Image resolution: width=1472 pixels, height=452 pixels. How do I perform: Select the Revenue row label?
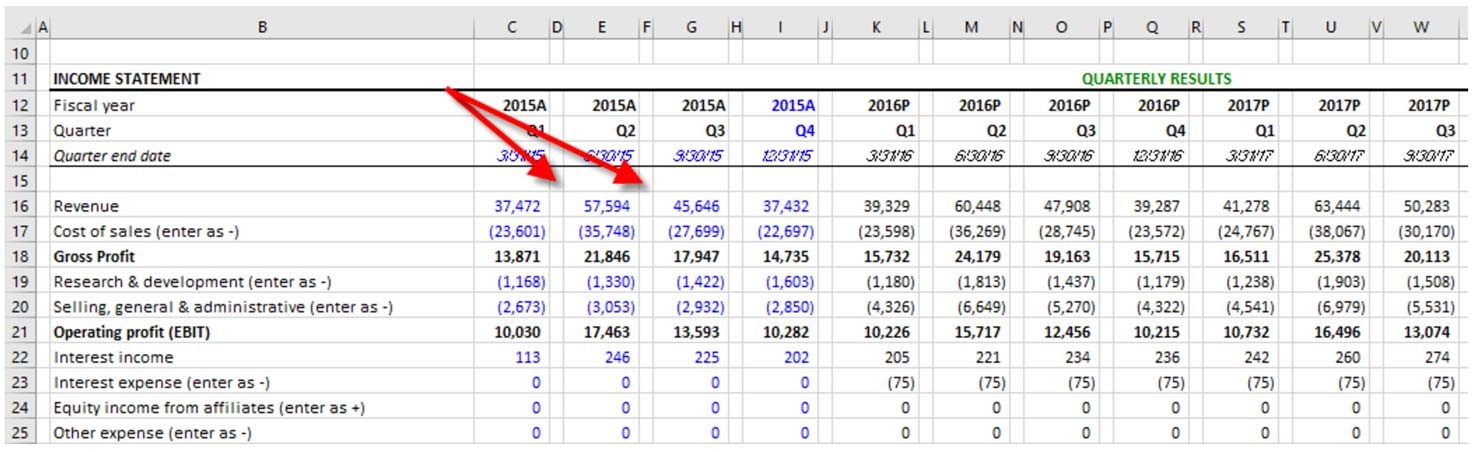pos(86,206)
